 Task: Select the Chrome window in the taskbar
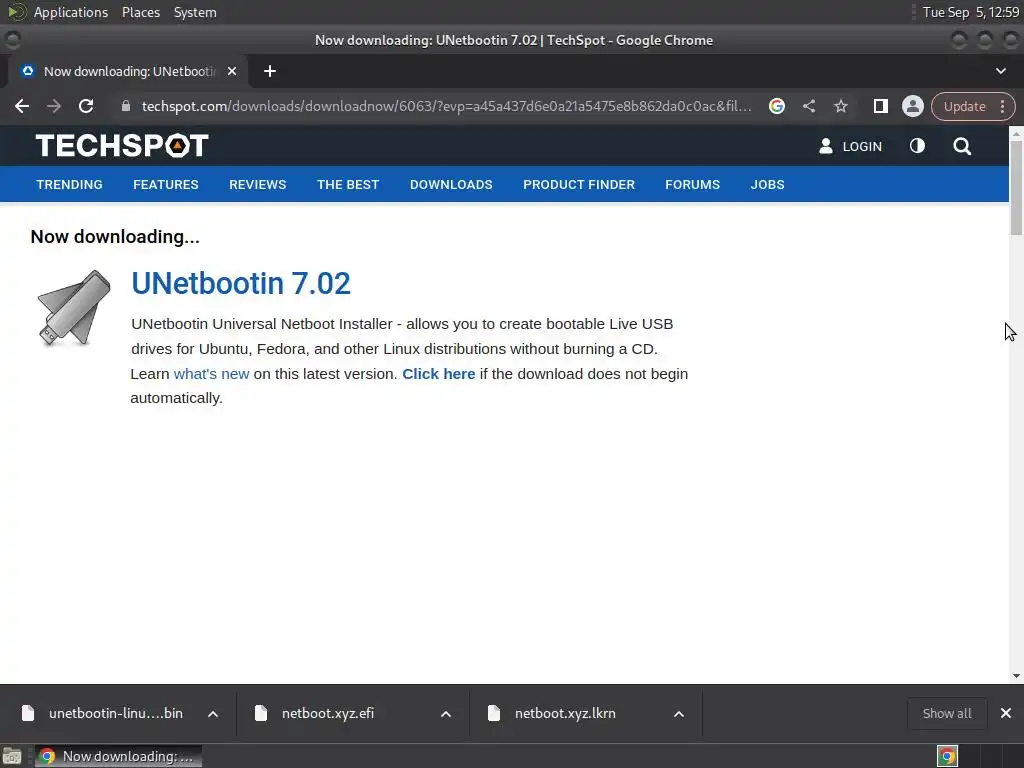pos(119,756)
